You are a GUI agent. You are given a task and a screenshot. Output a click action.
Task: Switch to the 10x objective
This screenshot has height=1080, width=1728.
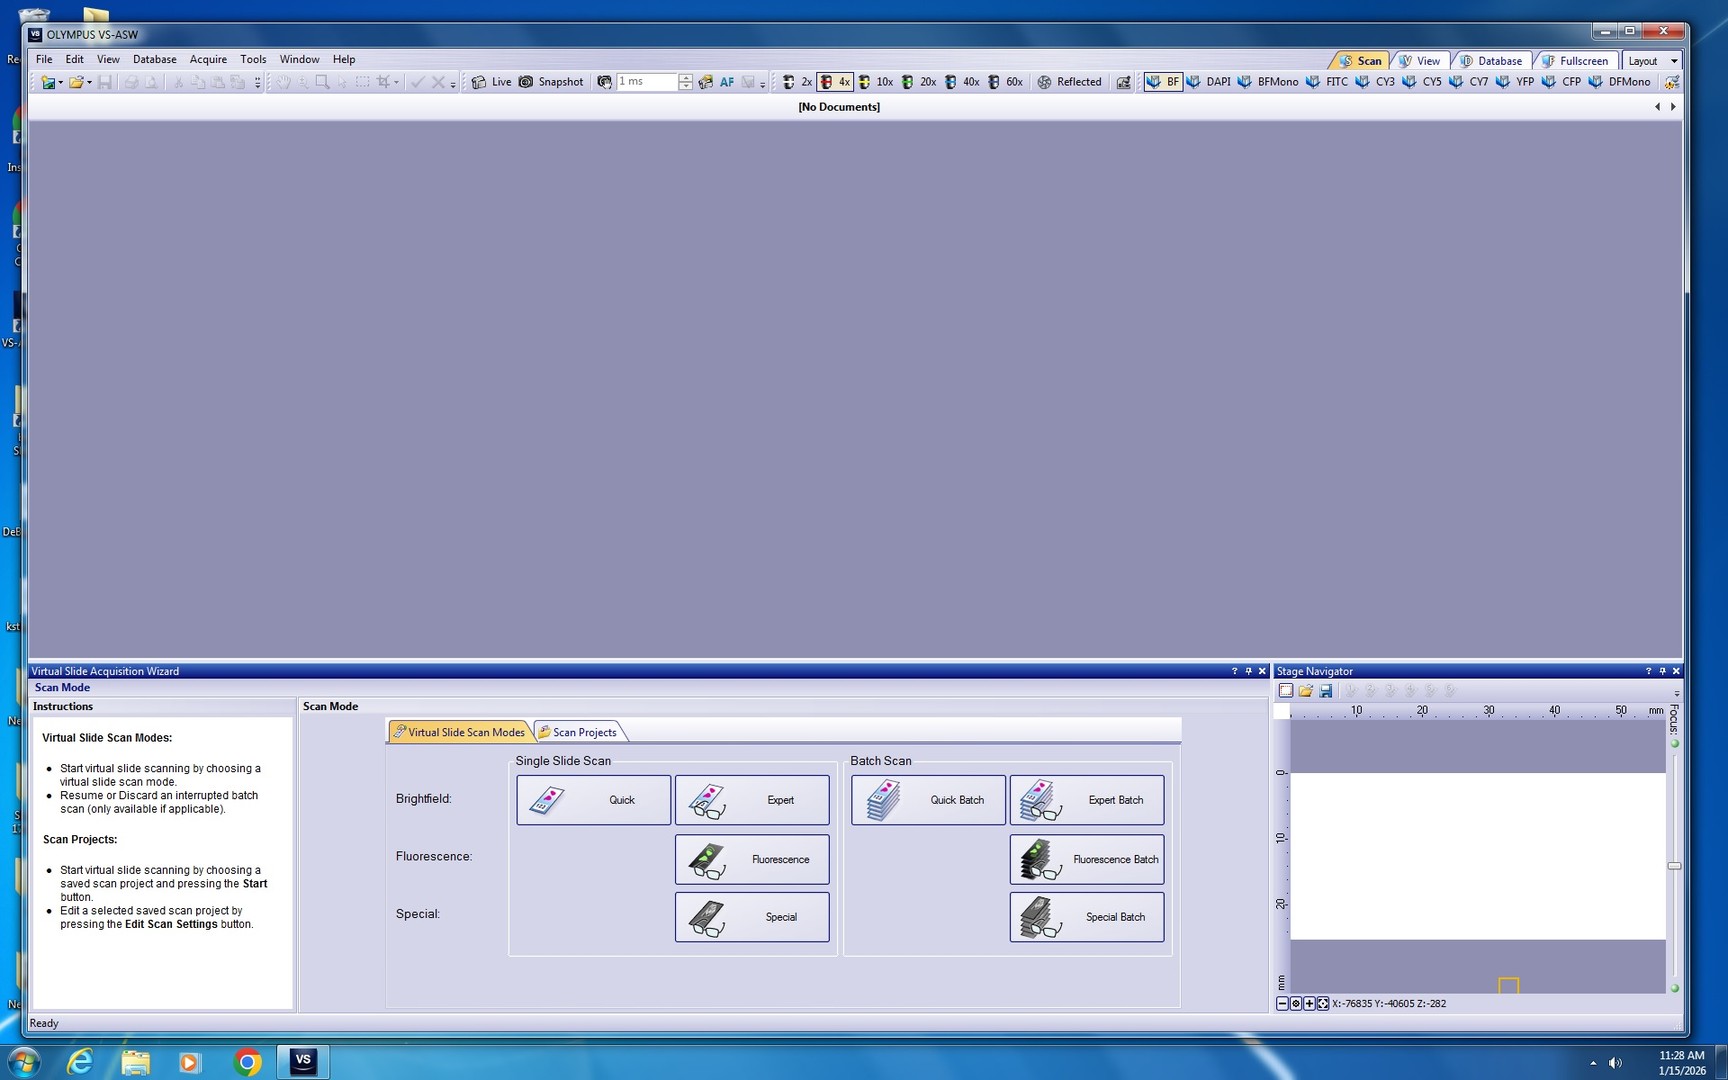pyautogui.click(x=876, y=82)
